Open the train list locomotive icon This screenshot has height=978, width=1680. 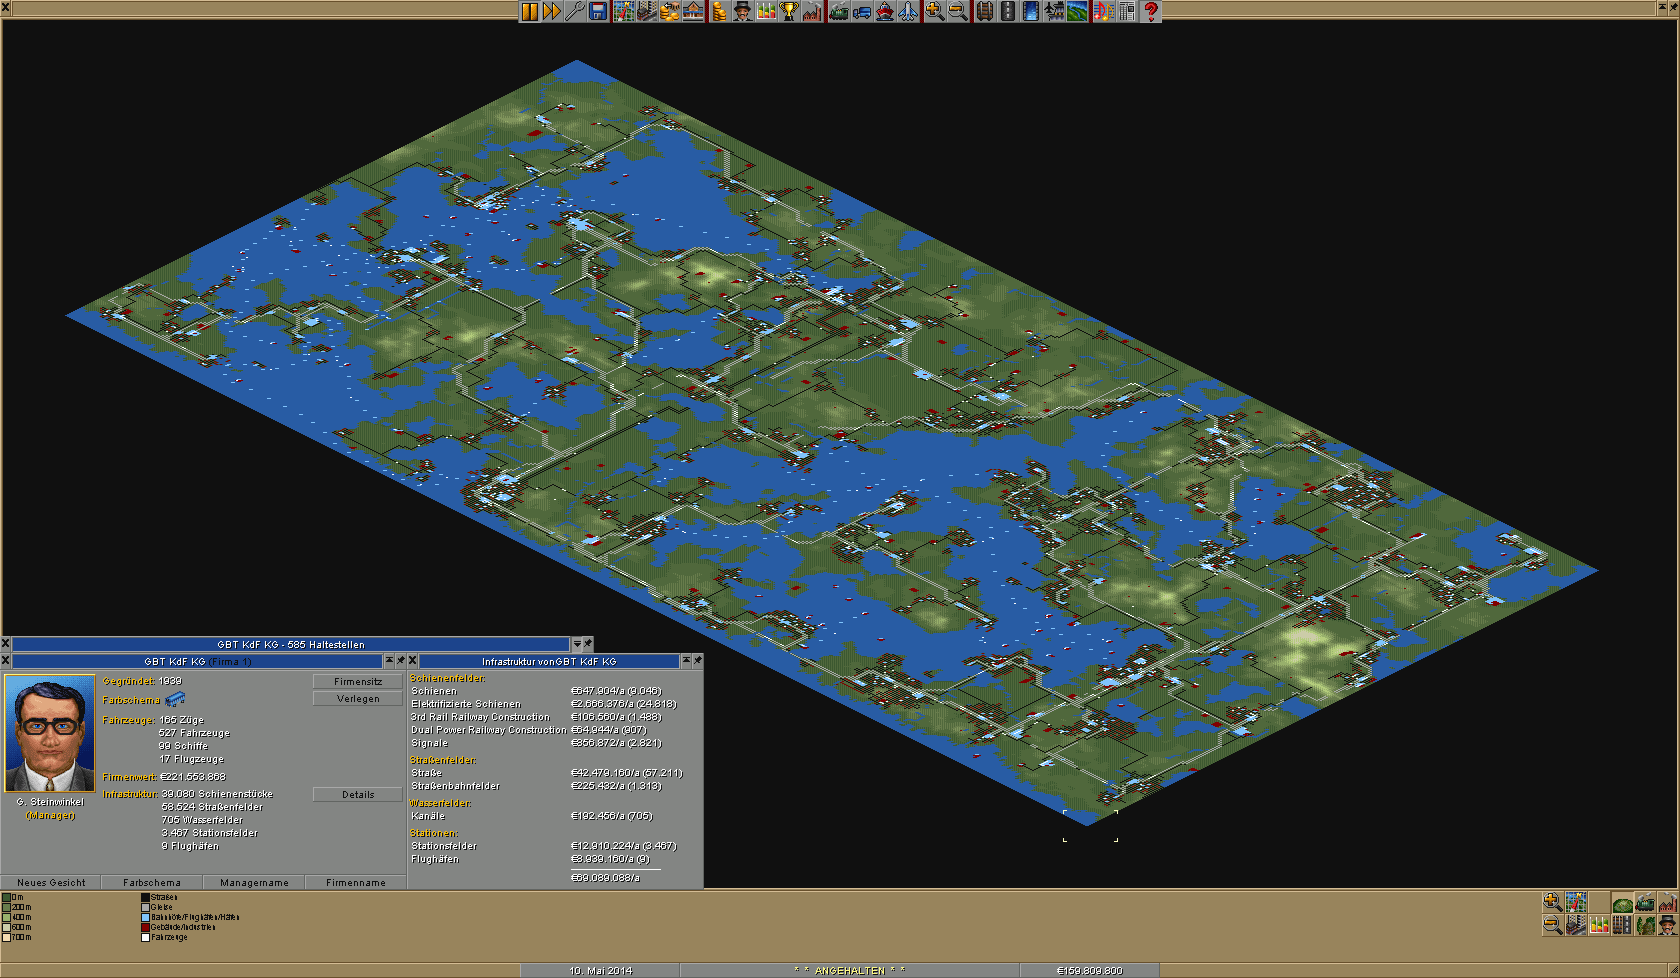[839, 11]
